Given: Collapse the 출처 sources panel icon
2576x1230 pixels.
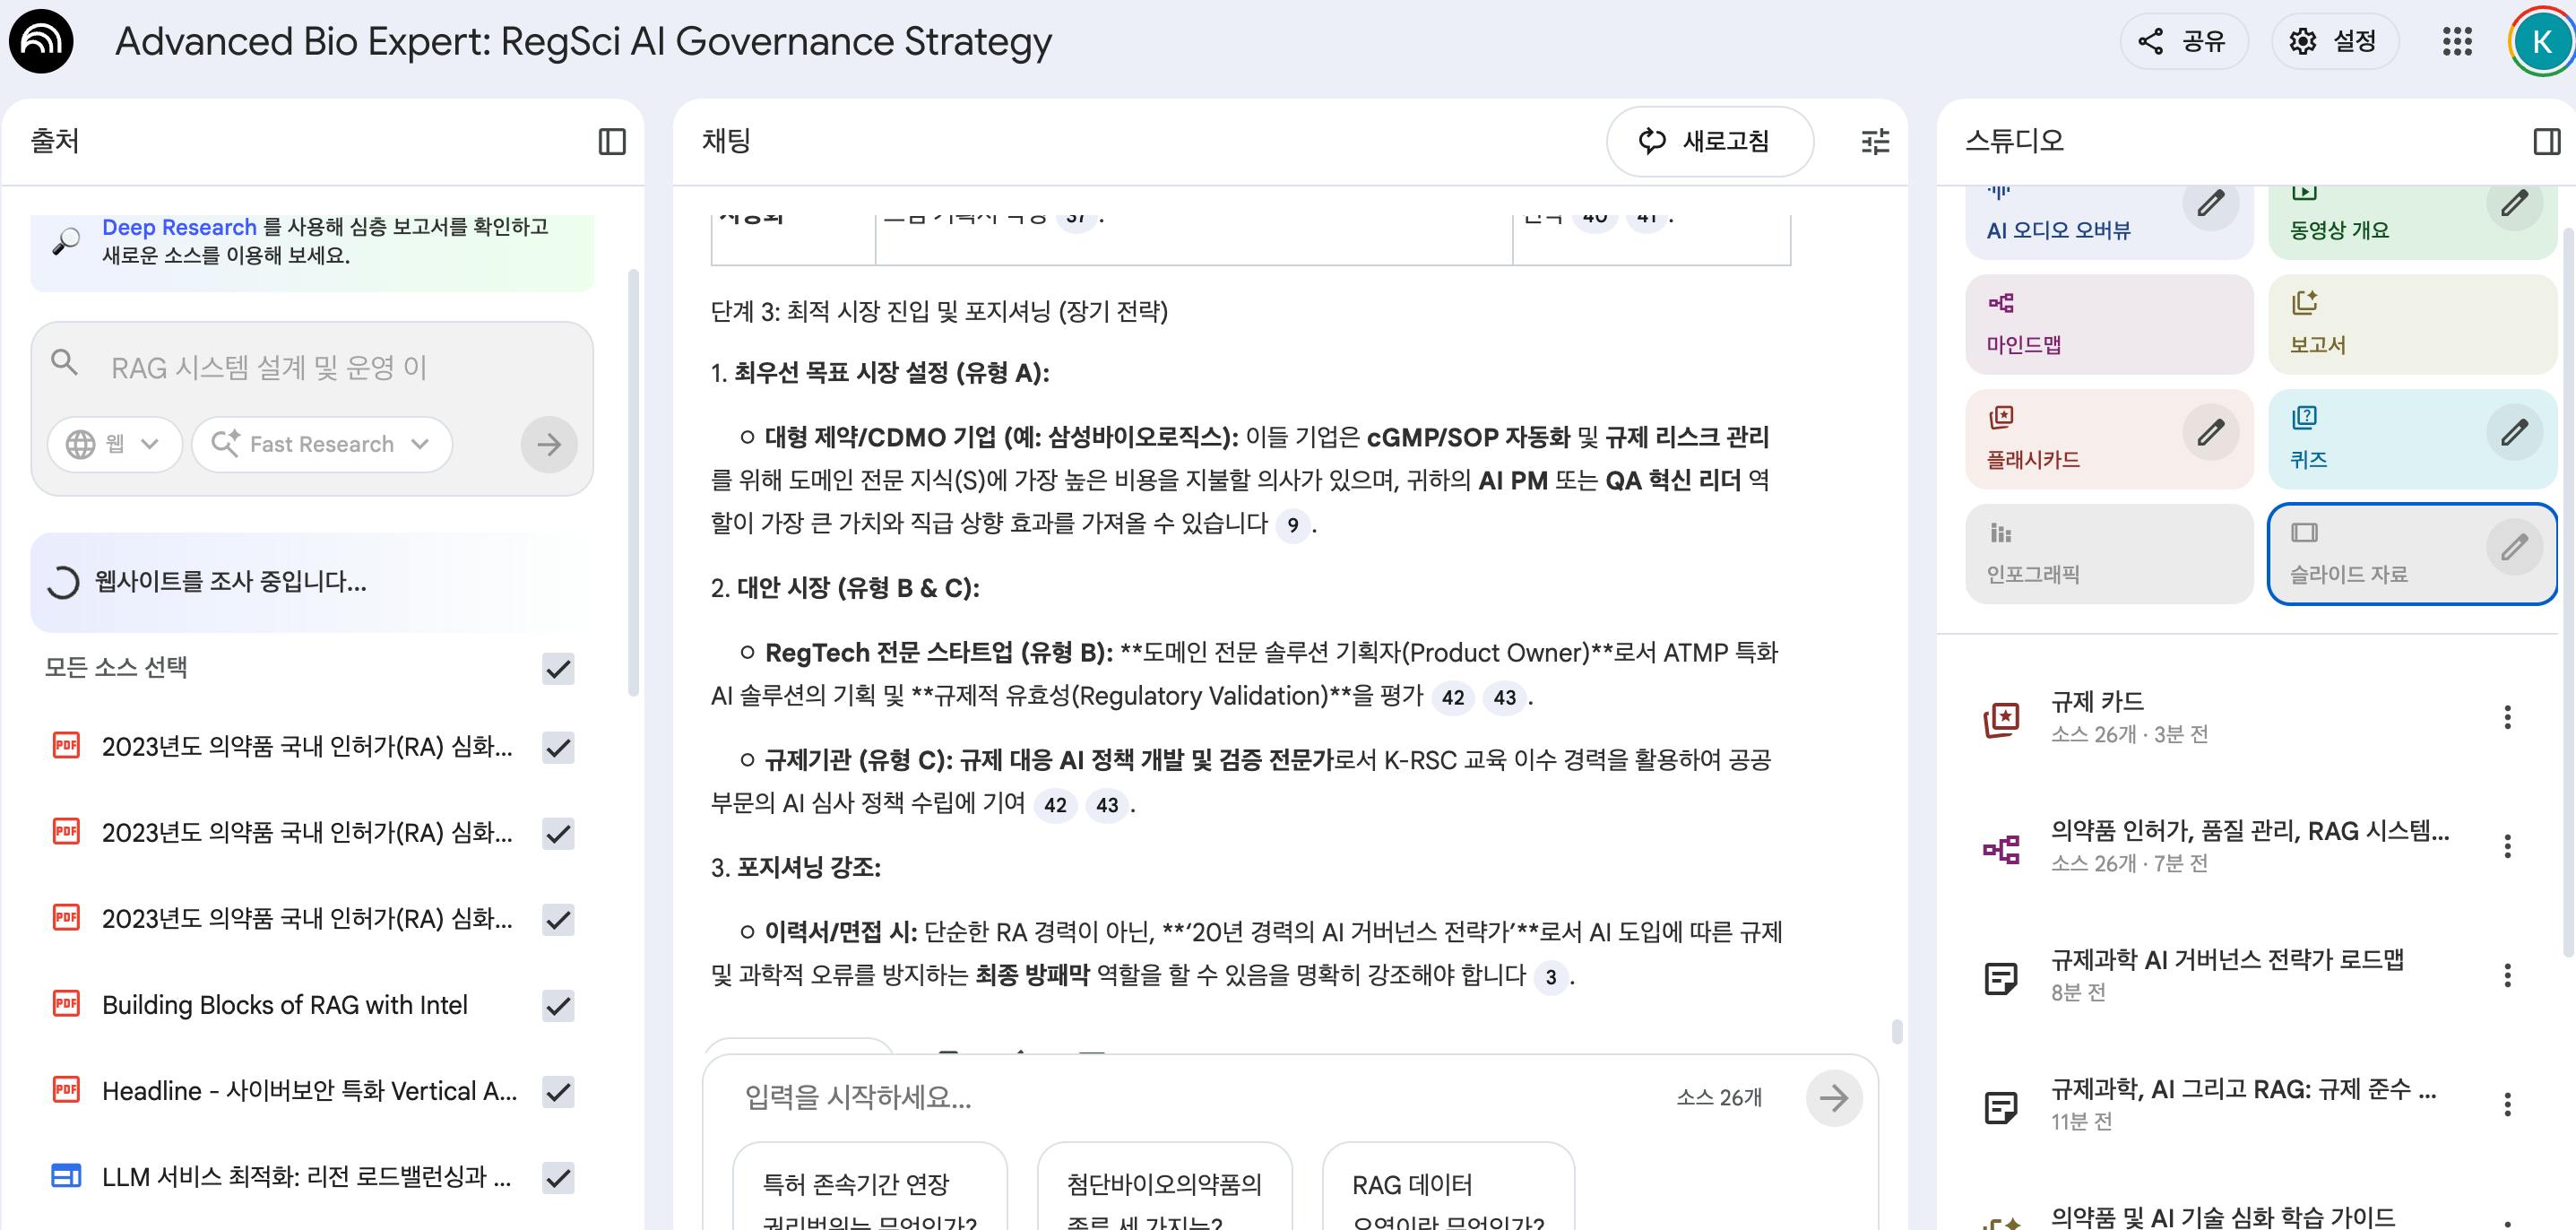Looking at the screenshot, I should pyautogui.click(x=611, y=142).
